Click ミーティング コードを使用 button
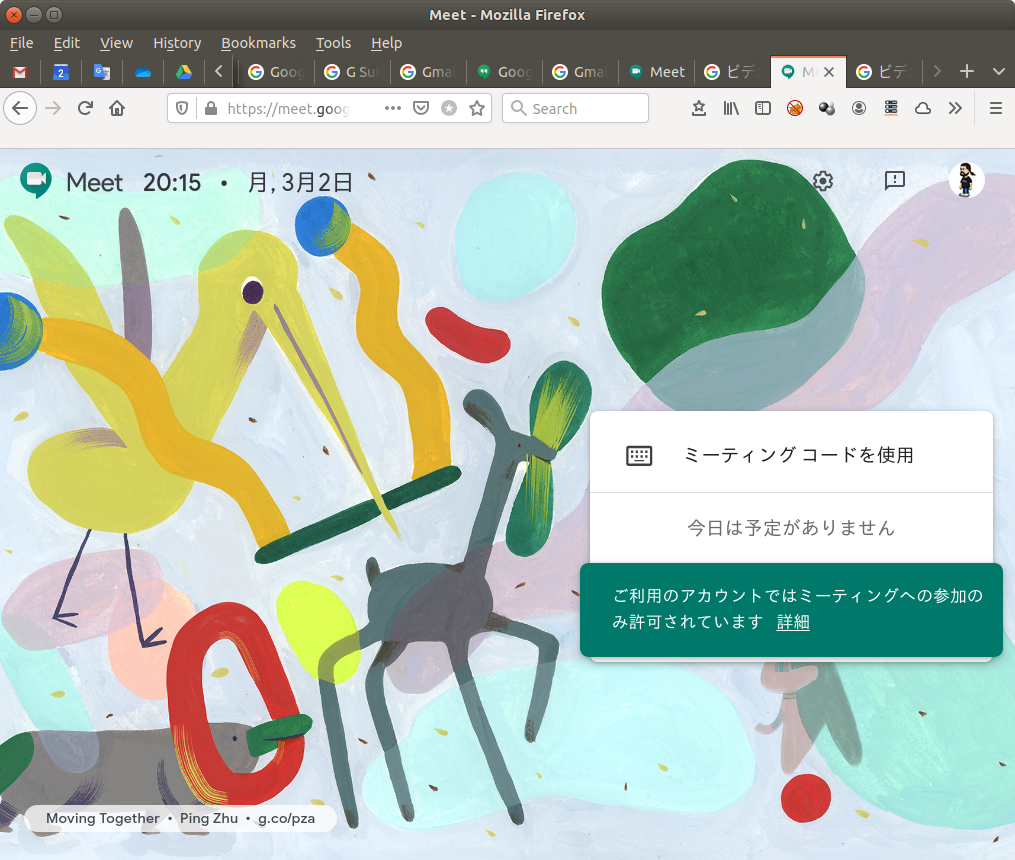The width and height of the screenshot is (1015, 860). pyautogui.click(x=791, y=455)
